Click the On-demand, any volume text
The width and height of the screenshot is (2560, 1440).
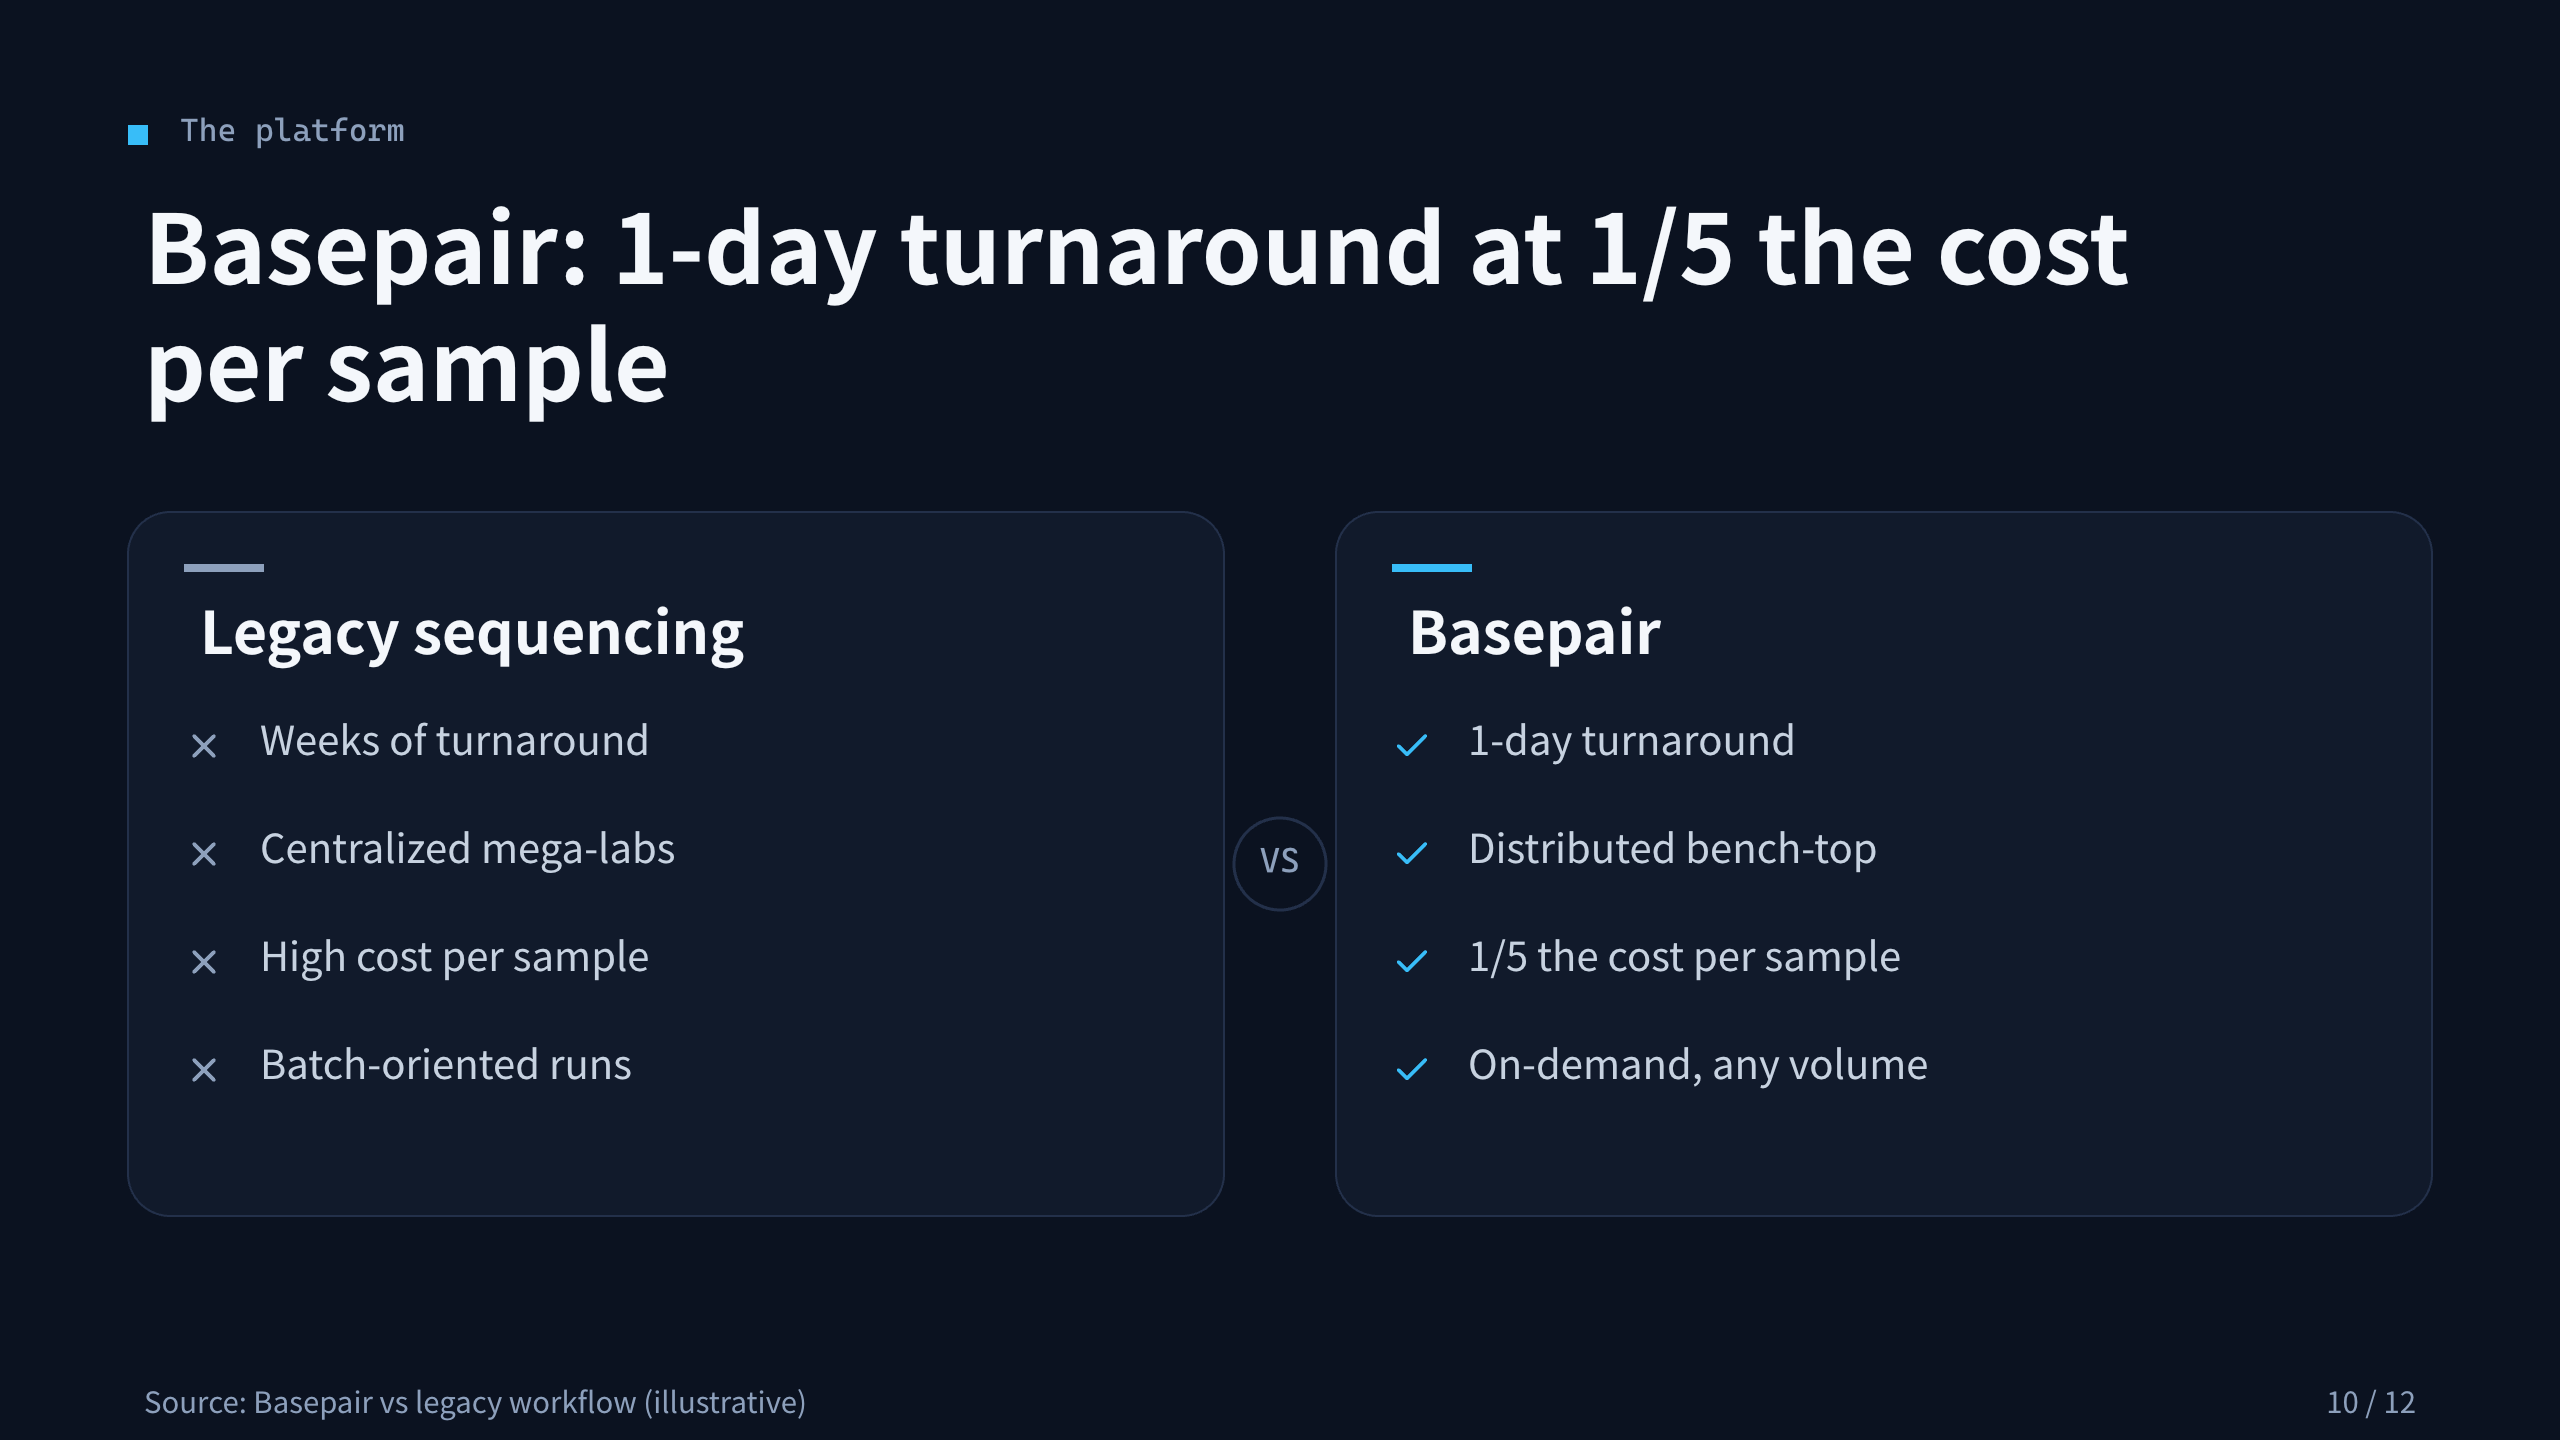tap(1698, 1065)
